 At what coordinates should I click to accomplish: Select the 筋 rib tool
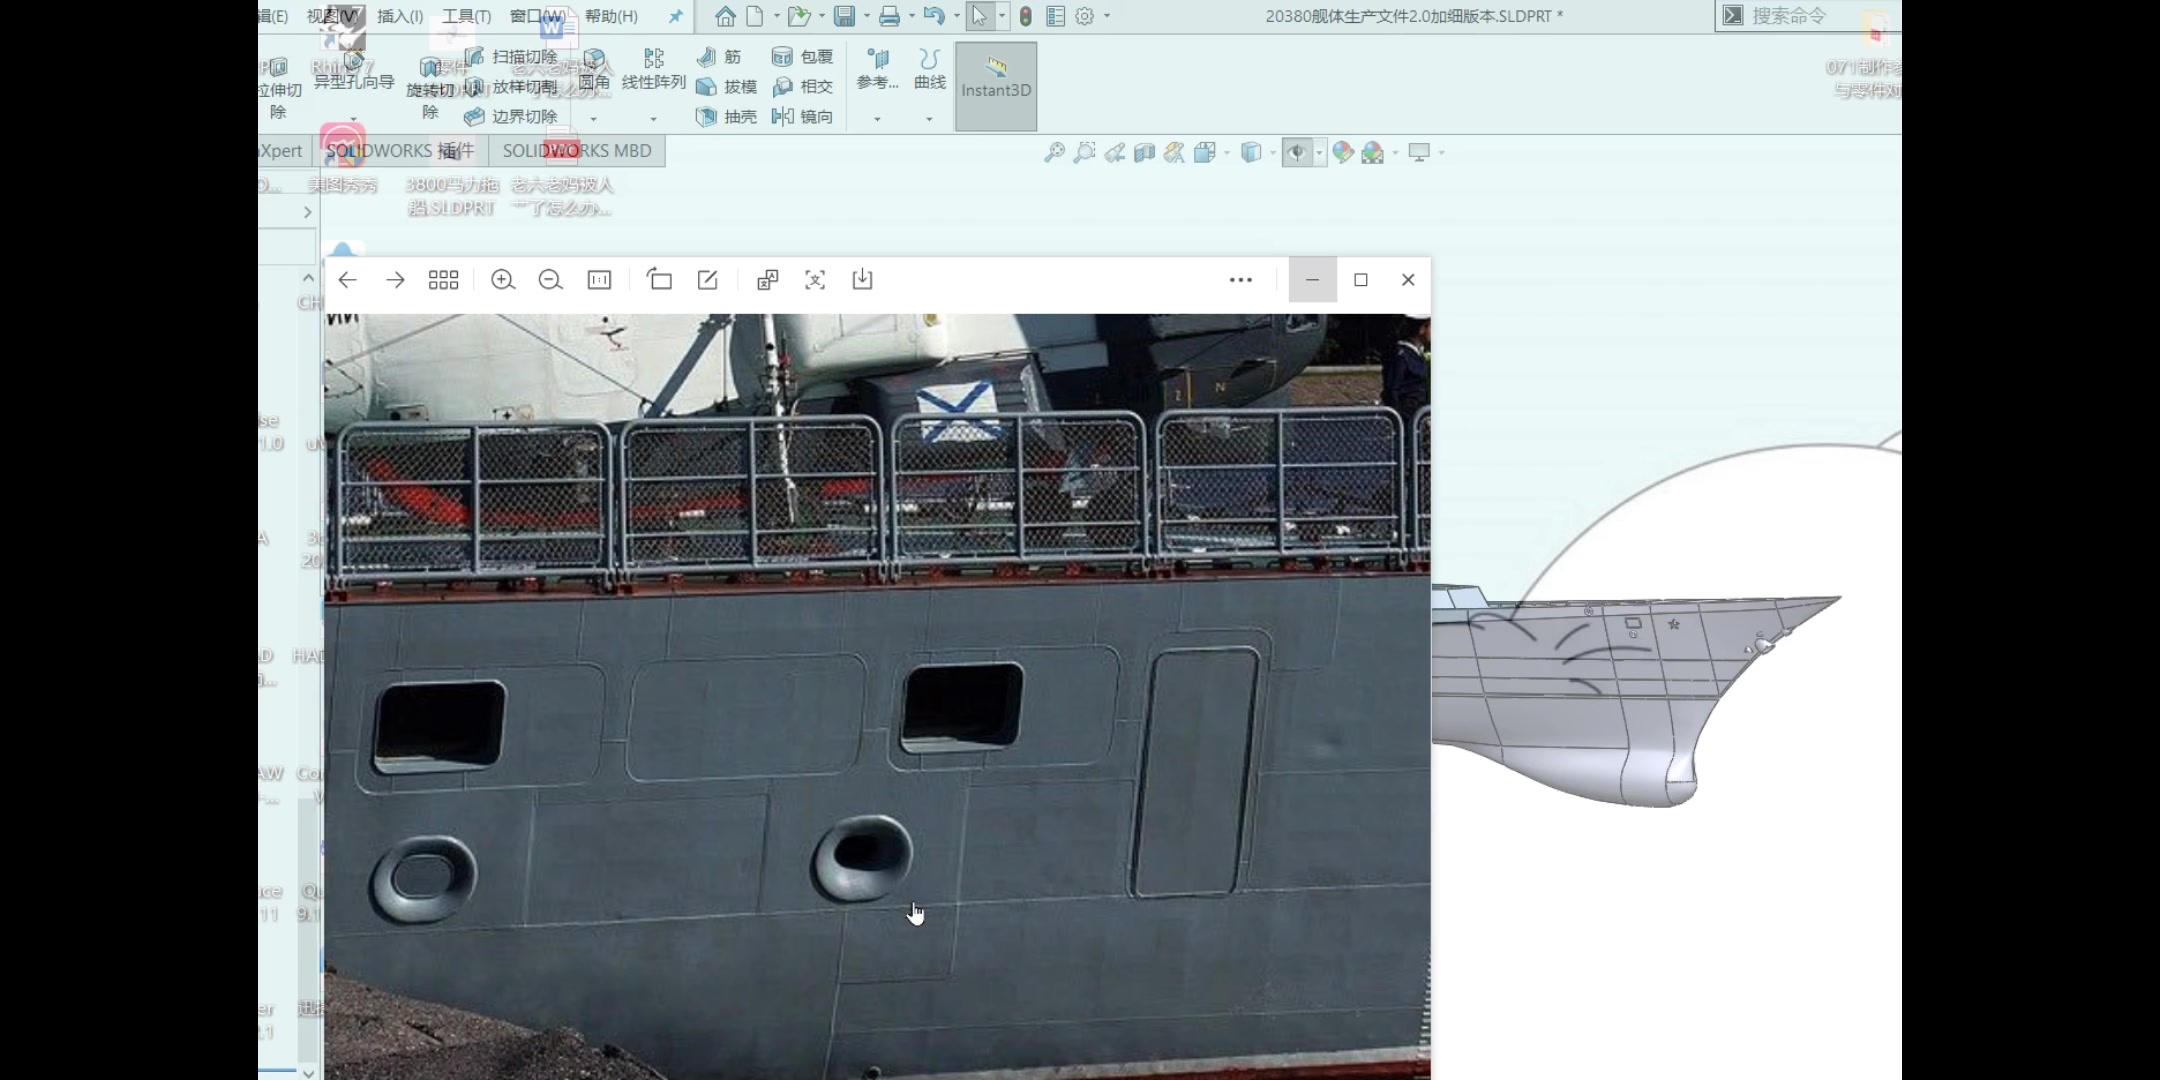click(719, 57)
